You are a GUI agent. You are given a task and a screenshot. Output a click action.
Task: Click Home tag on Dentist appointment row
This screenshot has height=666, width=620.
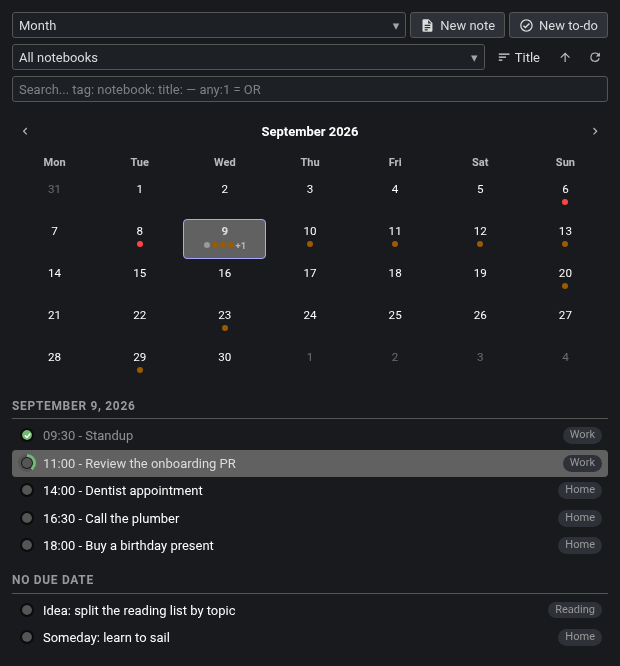point(580,490)
